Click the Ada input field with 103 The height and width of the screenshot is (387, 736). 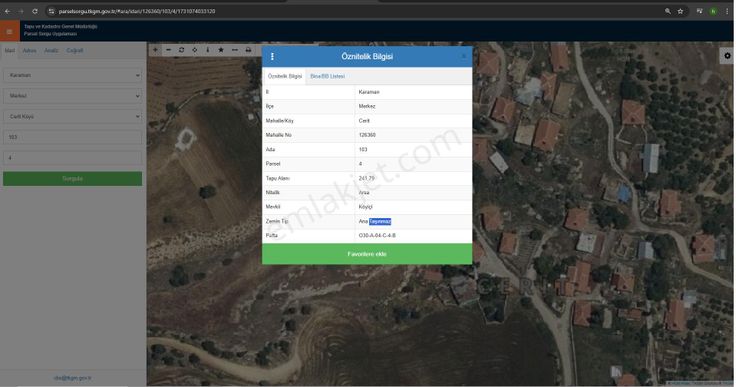[73, 137]
